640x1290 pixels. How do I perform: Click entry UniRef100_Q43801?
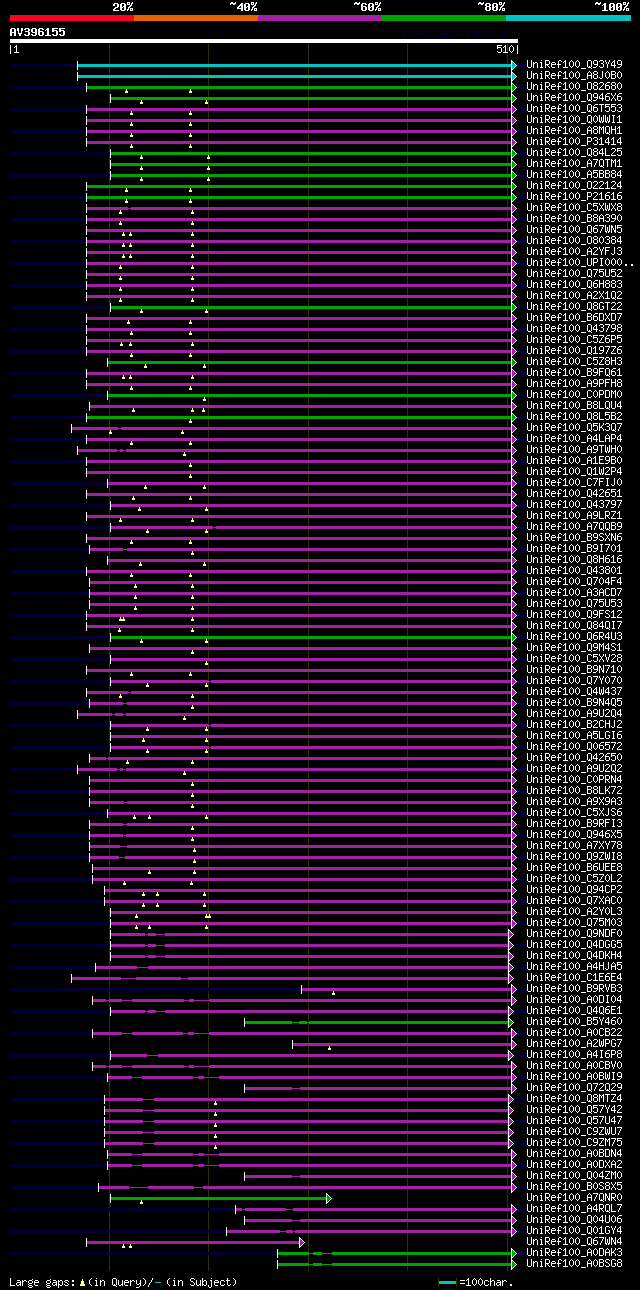tap(574, 570)
